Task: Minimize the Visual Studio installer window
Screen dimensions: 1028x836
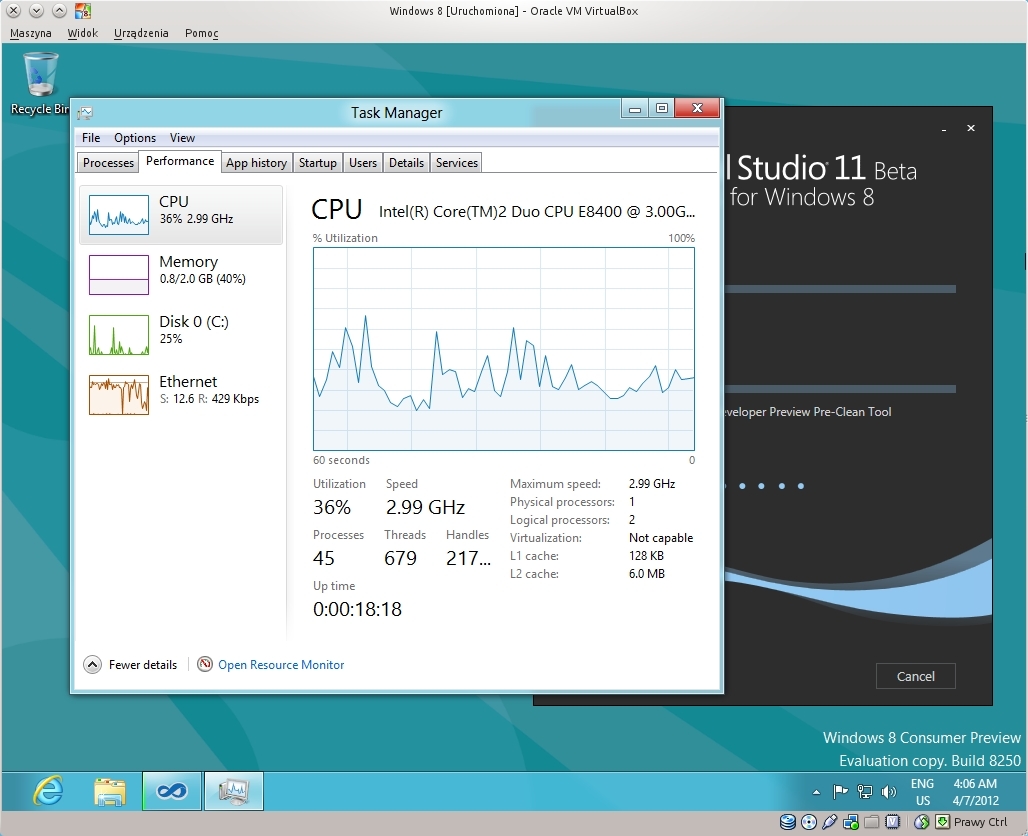Action: [x=943, y=129]
